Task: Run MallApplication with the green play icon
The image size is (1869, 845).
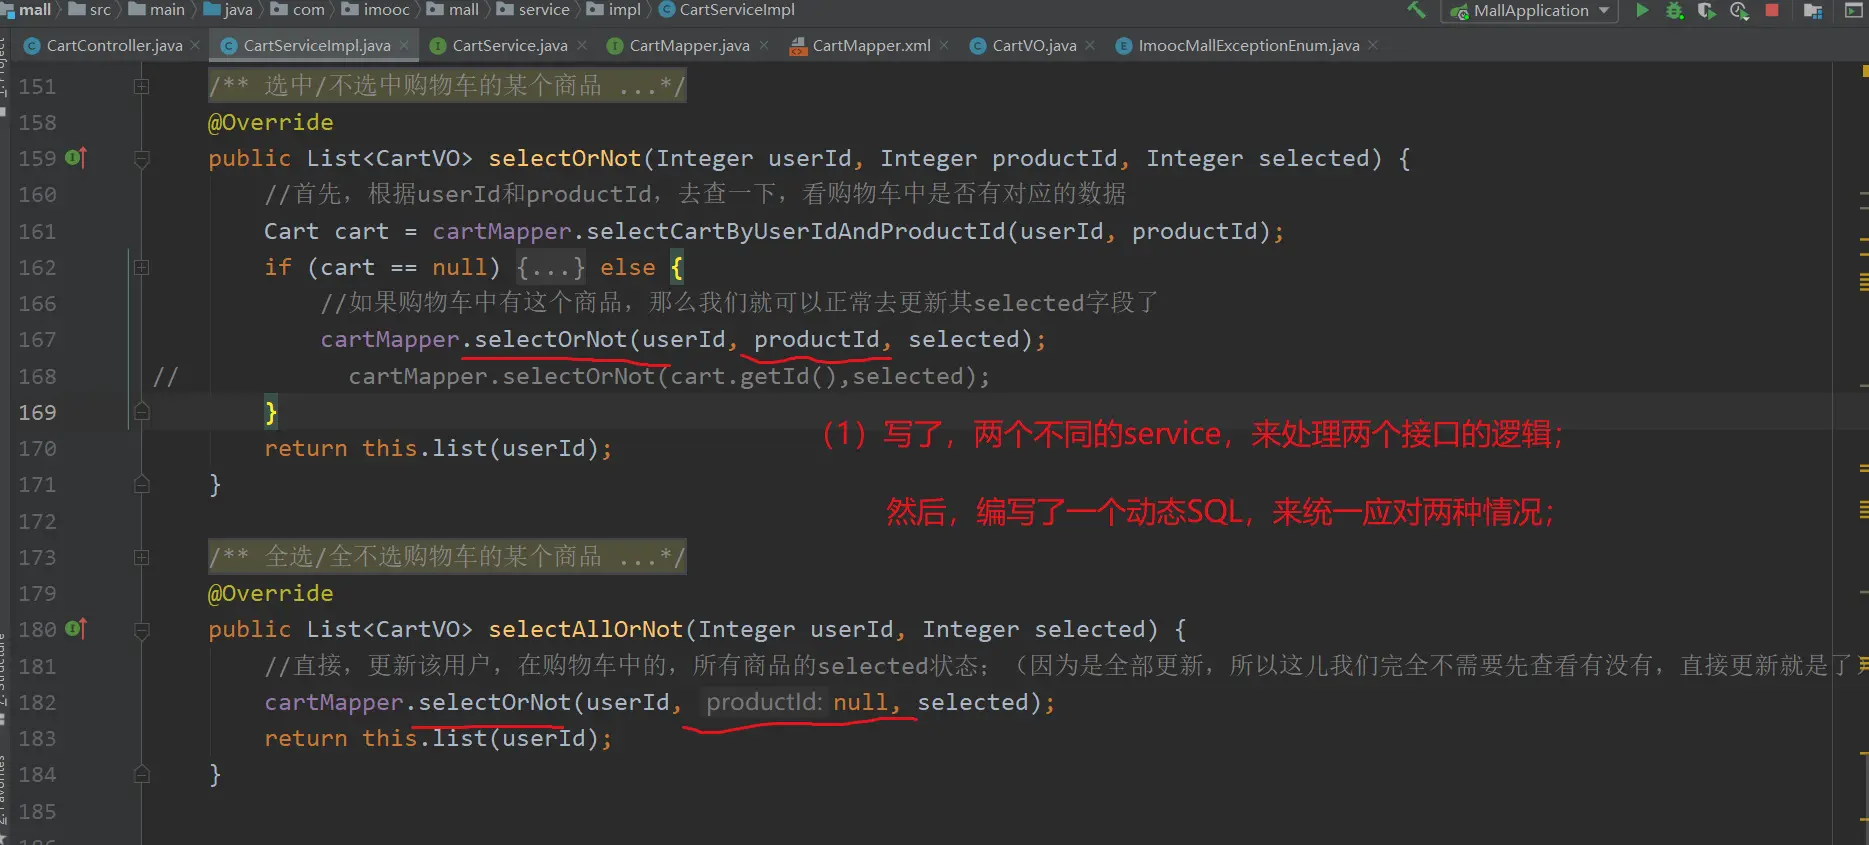Action: tap(1642, 10)
